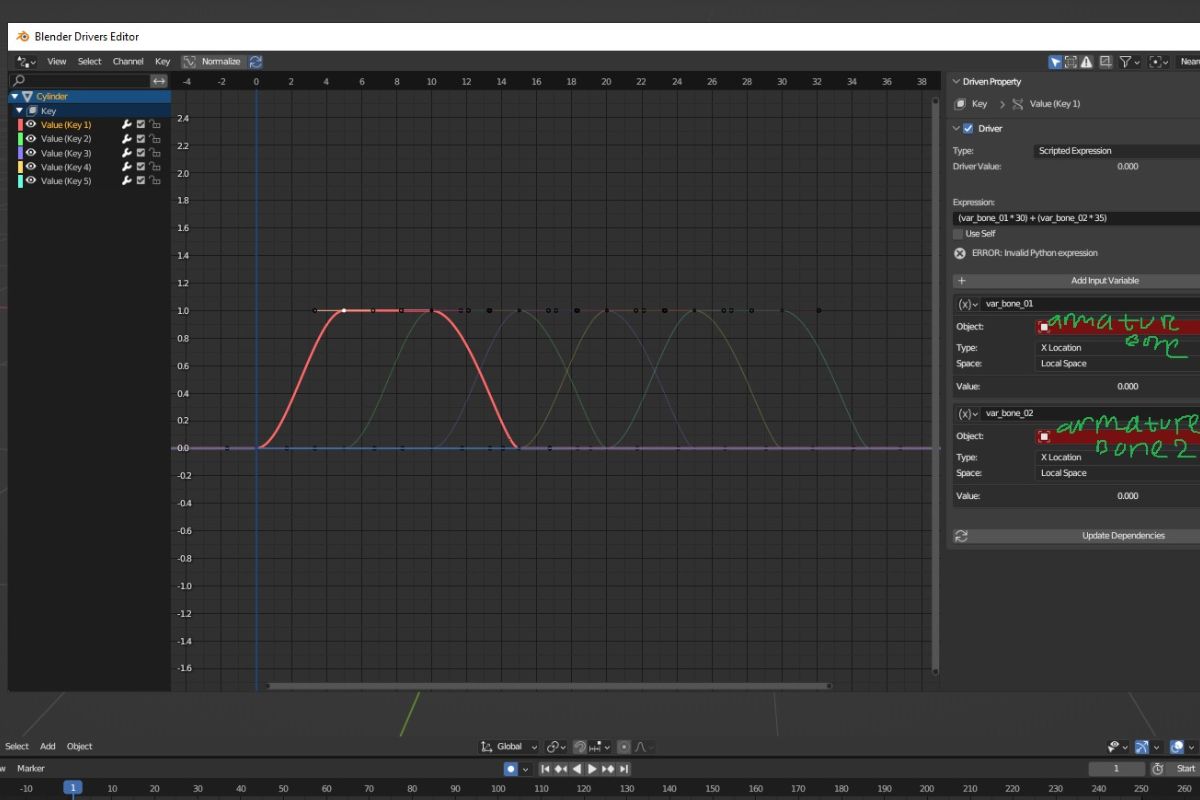Click the Update Dependencies button
The width and height of the screenshot is (1200, 800).
pos(1075,536)
